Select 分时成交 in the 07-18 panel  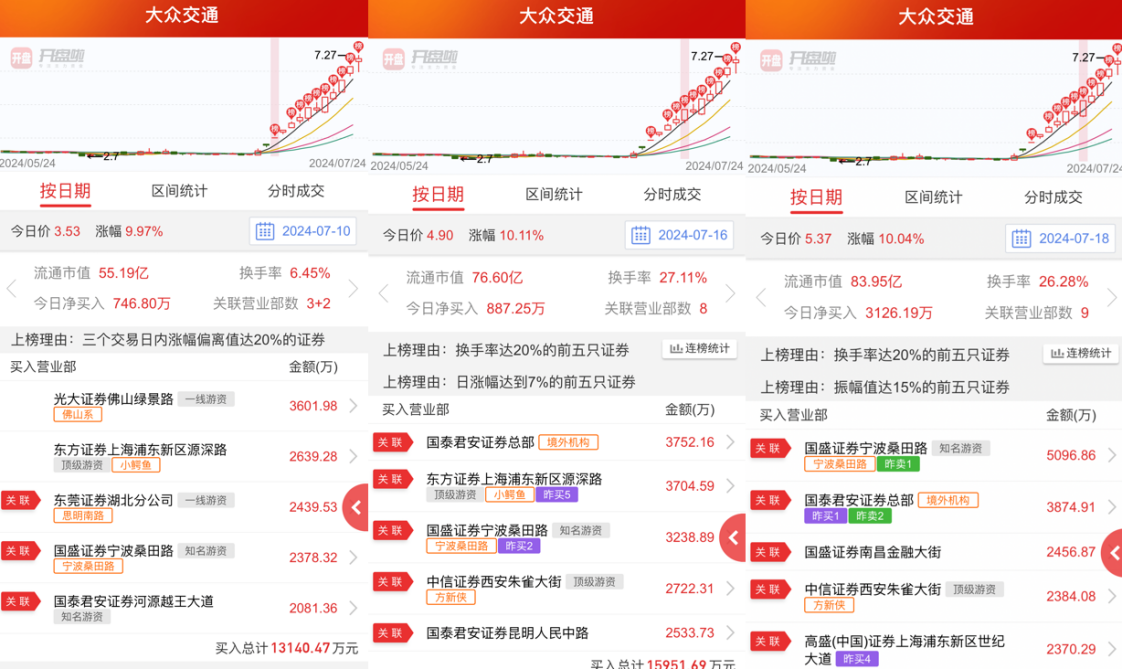(x=1053, y=197)
